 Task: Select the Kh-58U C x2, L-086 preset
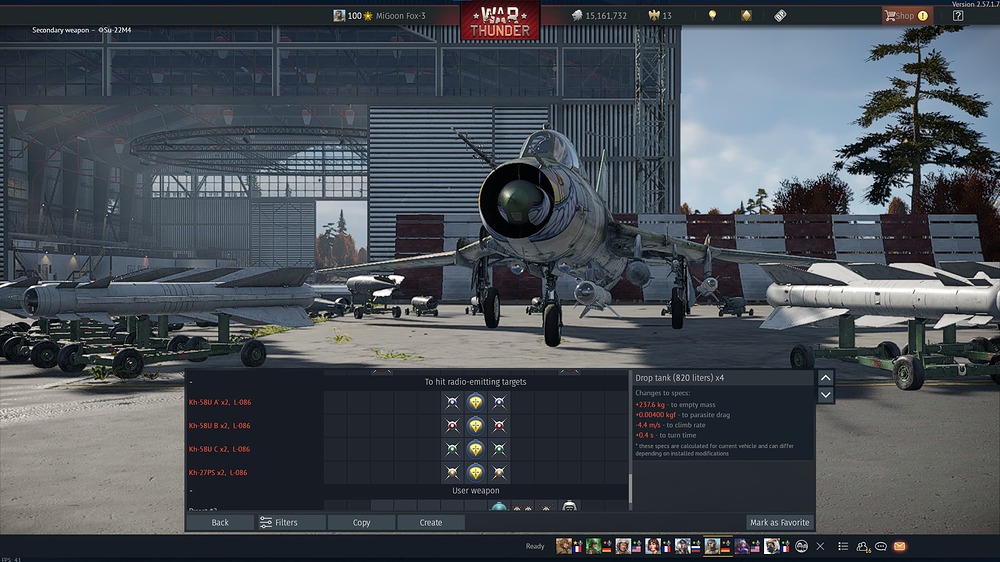[x=219, y=449]
